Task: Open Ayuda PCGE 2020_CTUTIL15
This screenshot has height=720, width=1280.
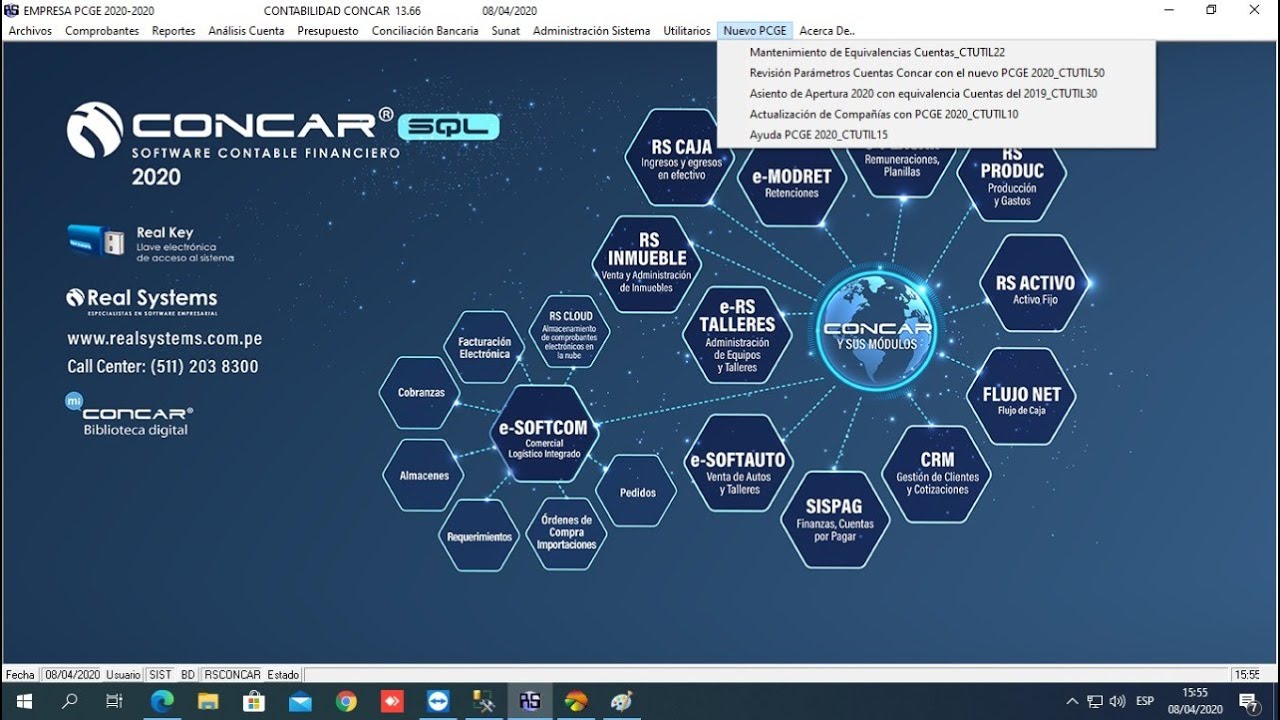Action: point(936,134)
